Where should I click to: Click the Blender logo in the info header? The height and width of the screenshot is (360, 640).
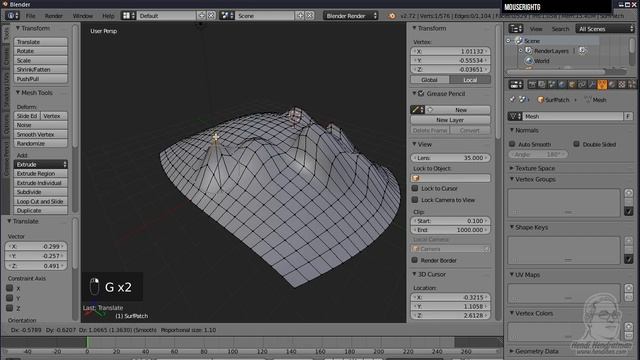[x=392, y=16]
